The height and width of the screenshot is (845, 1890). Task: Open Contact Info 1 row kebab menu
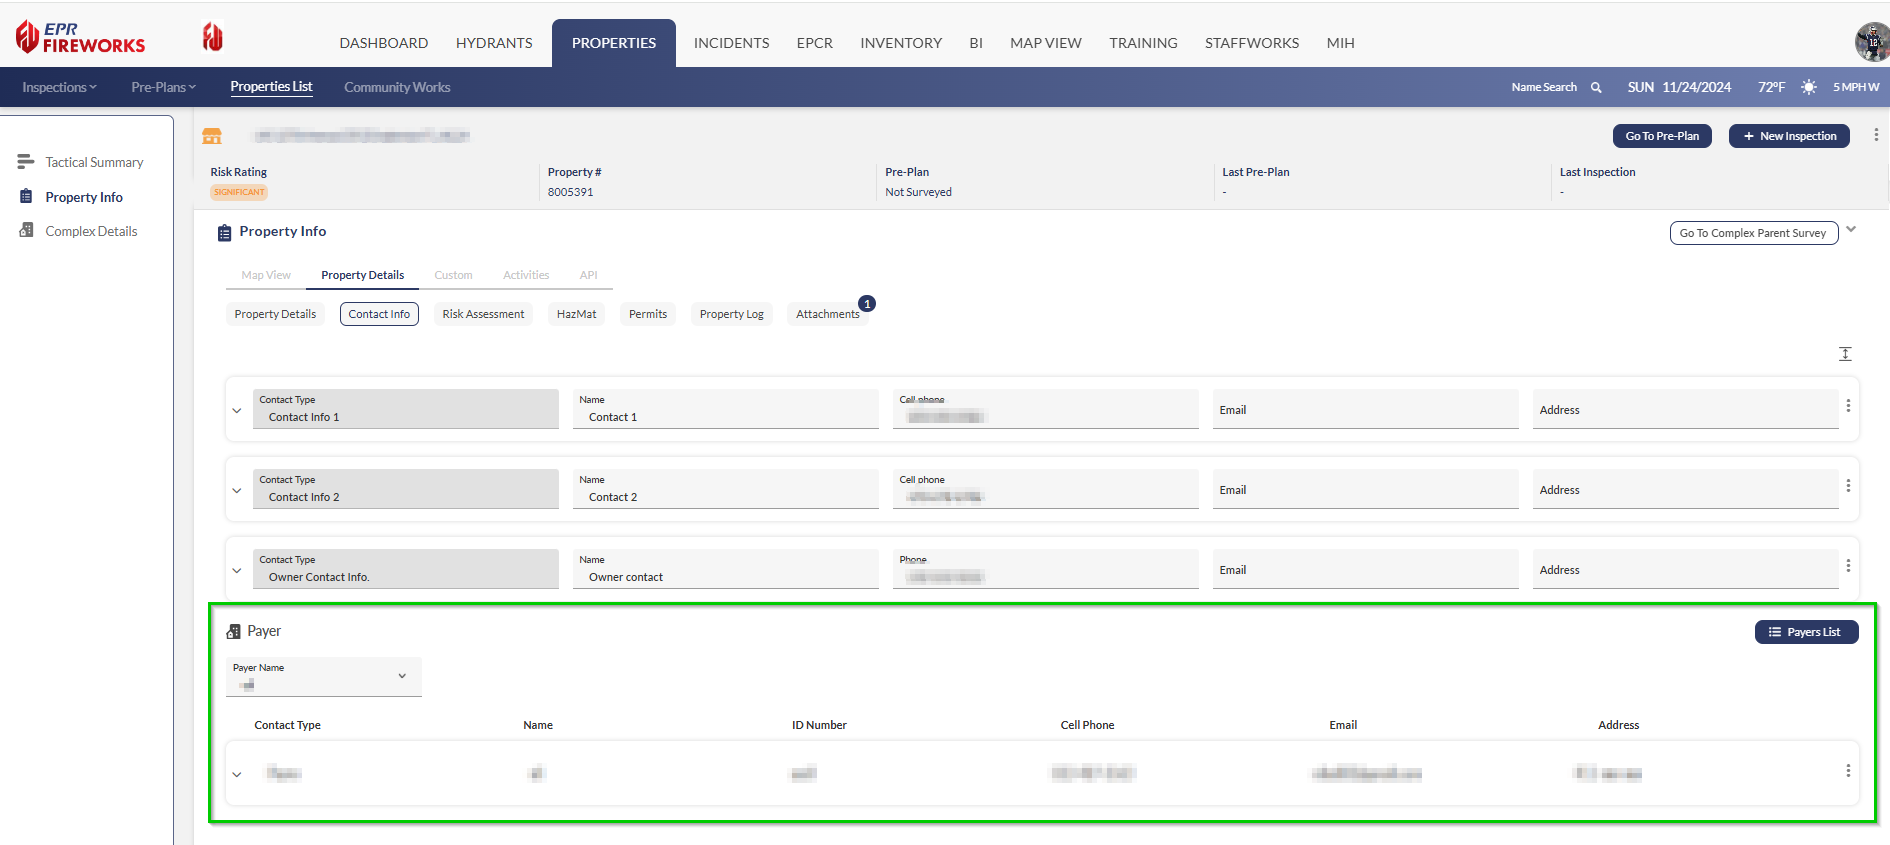click(1848, 406)
